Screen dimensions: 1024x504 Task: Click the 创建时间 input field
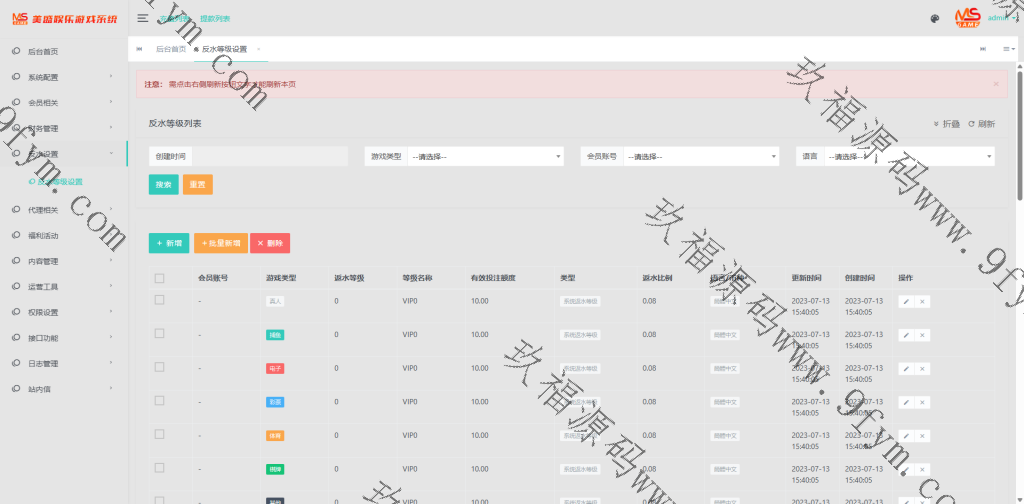(268, 157)
